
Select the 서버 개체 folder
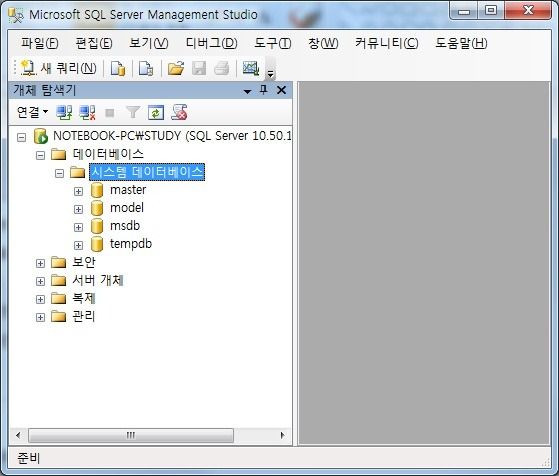[98, 280]
